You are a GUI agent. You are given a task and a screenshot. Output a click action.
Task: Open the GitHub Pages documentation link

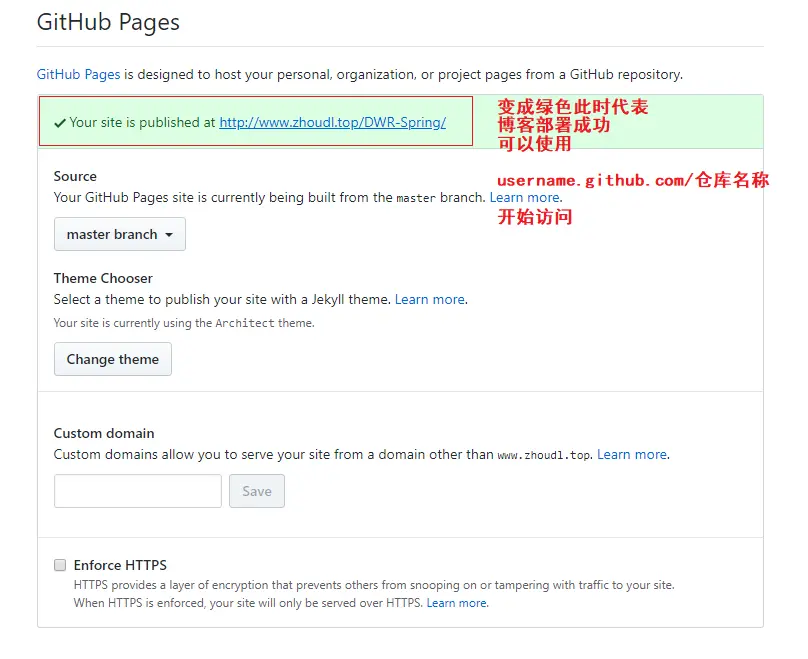pyautogui.click(x=78, y=74)
